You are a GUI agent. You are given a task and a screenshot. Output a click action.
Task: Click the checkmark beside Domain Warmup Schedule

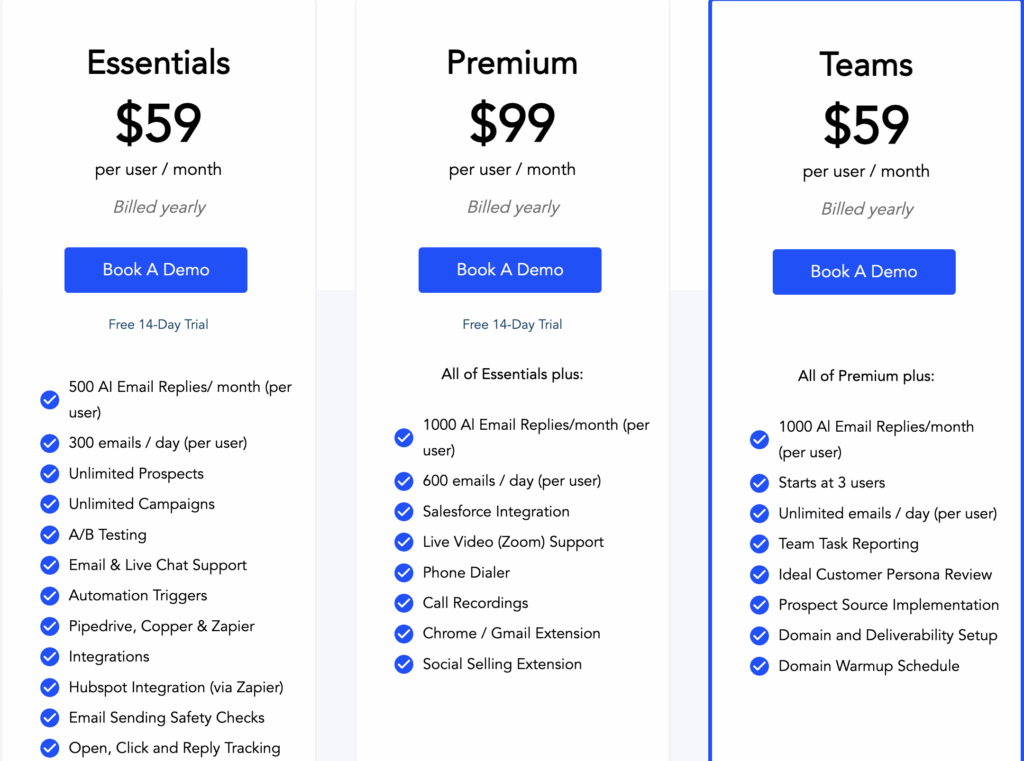pyautogui.click(x=759, y=666)
